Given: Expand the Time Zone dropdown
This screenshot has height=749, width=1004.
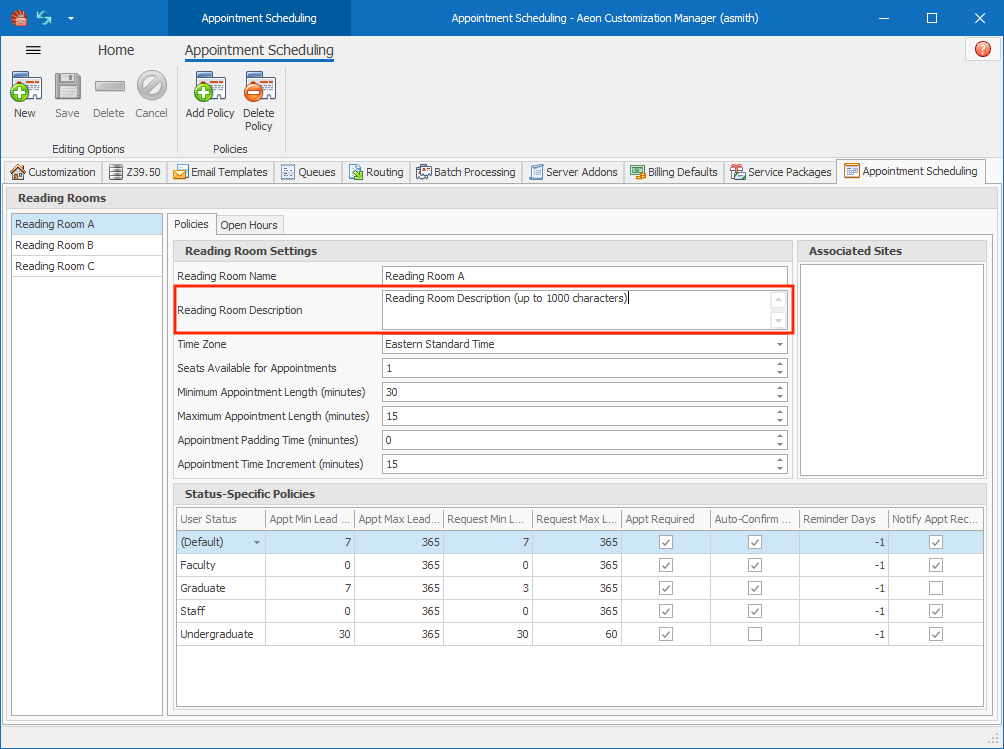Looking at the screenshot, I should (x=779, y=344).
